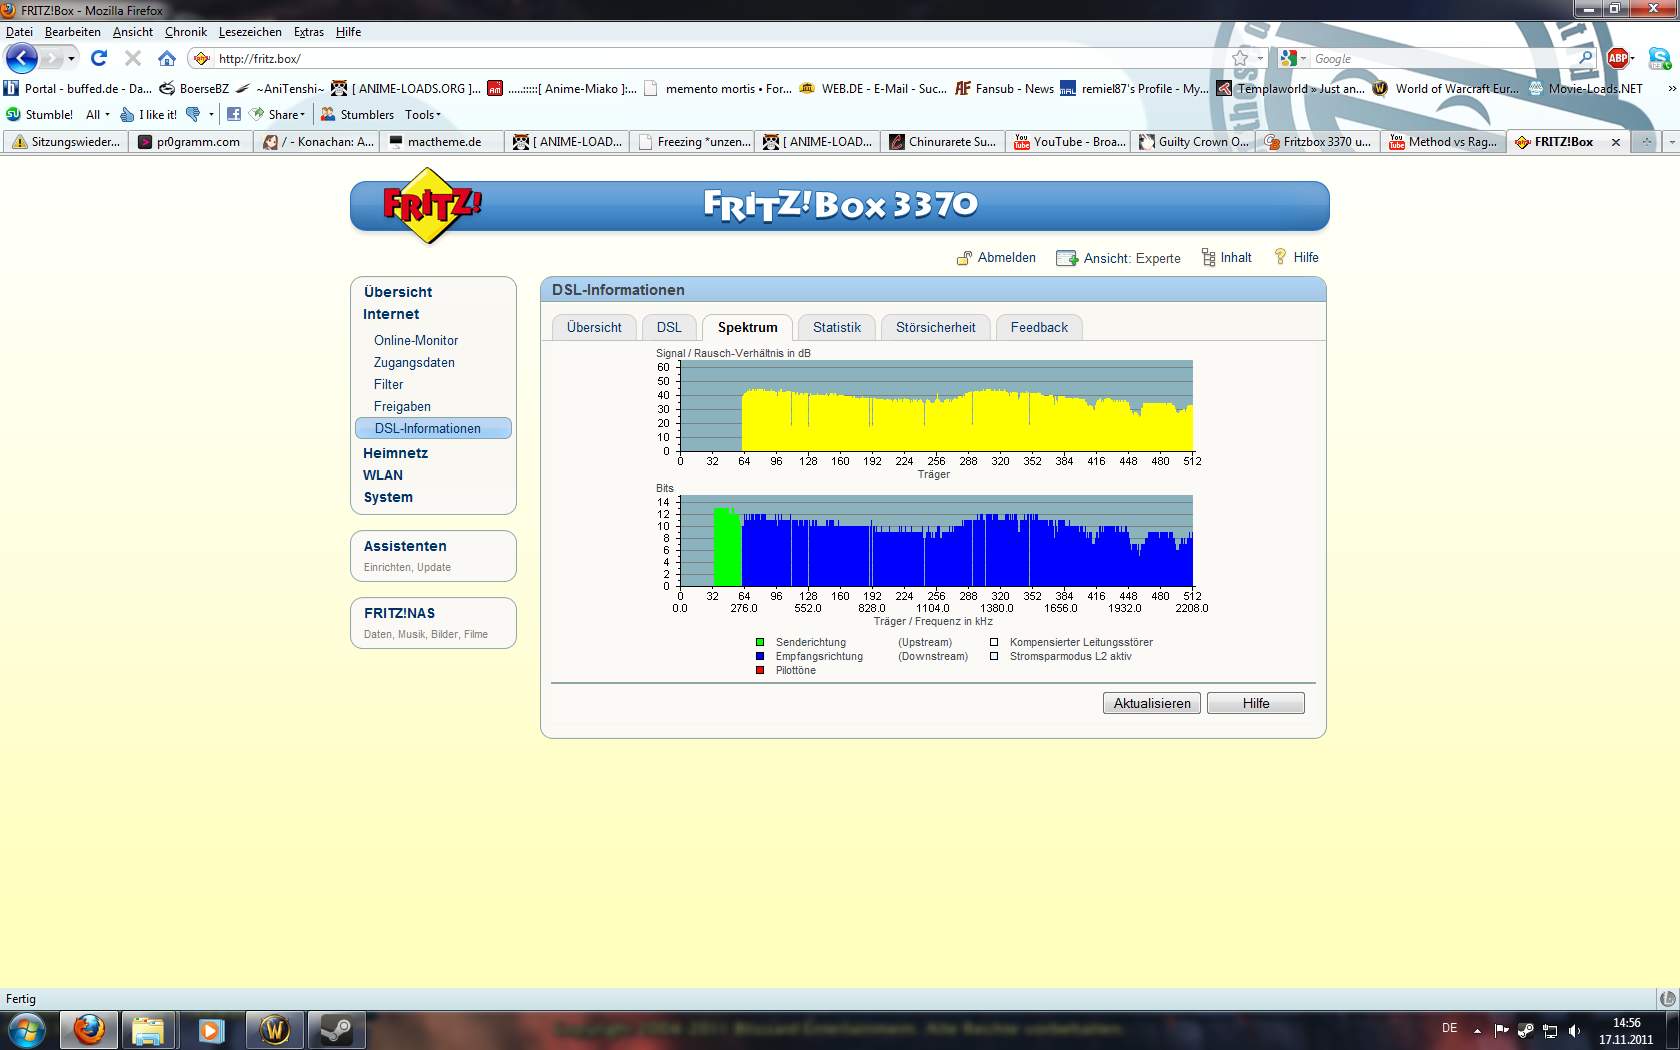1680x1050 pixels.
Task: Click the red Pilottöne legend swatch
Action: click(760, 670)
